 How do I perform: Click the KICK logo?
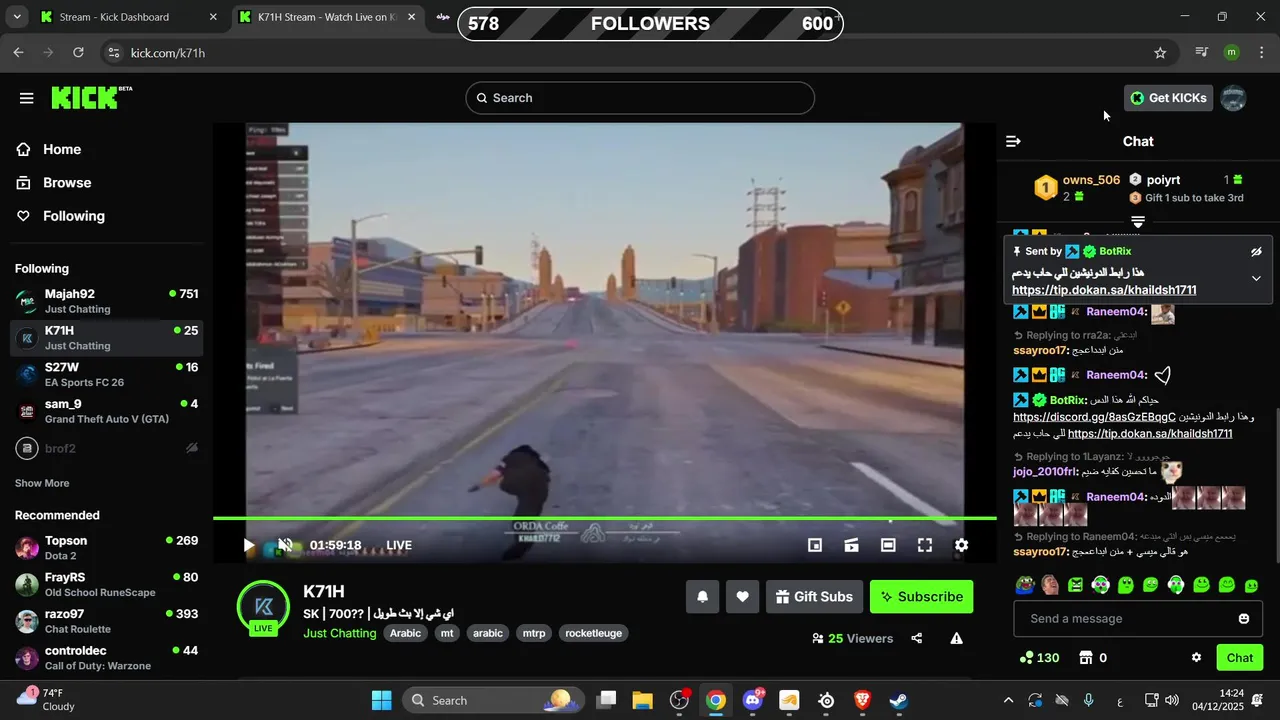click(91, 97)
